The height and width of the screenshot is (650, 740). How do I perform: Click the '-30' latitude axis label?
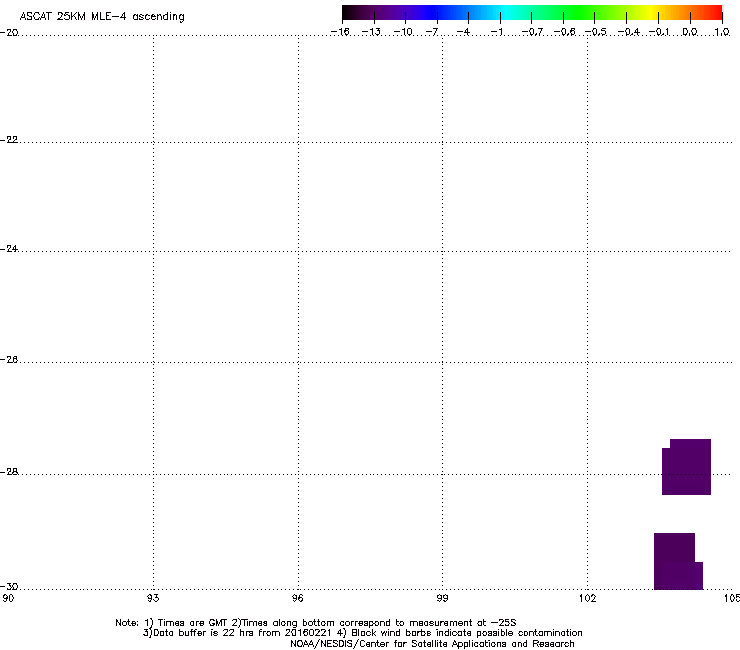(x=9, y=586)
